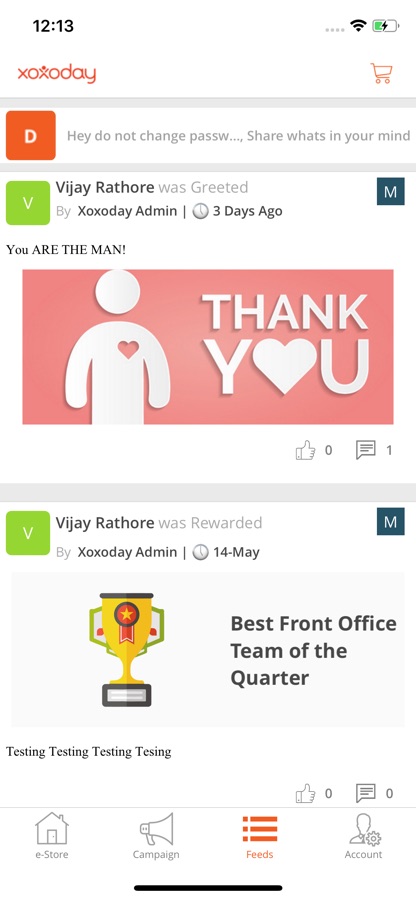Viewport: 416px width, 900px height.
Task: Open the Campaign tab
Action: pos(156,835)
